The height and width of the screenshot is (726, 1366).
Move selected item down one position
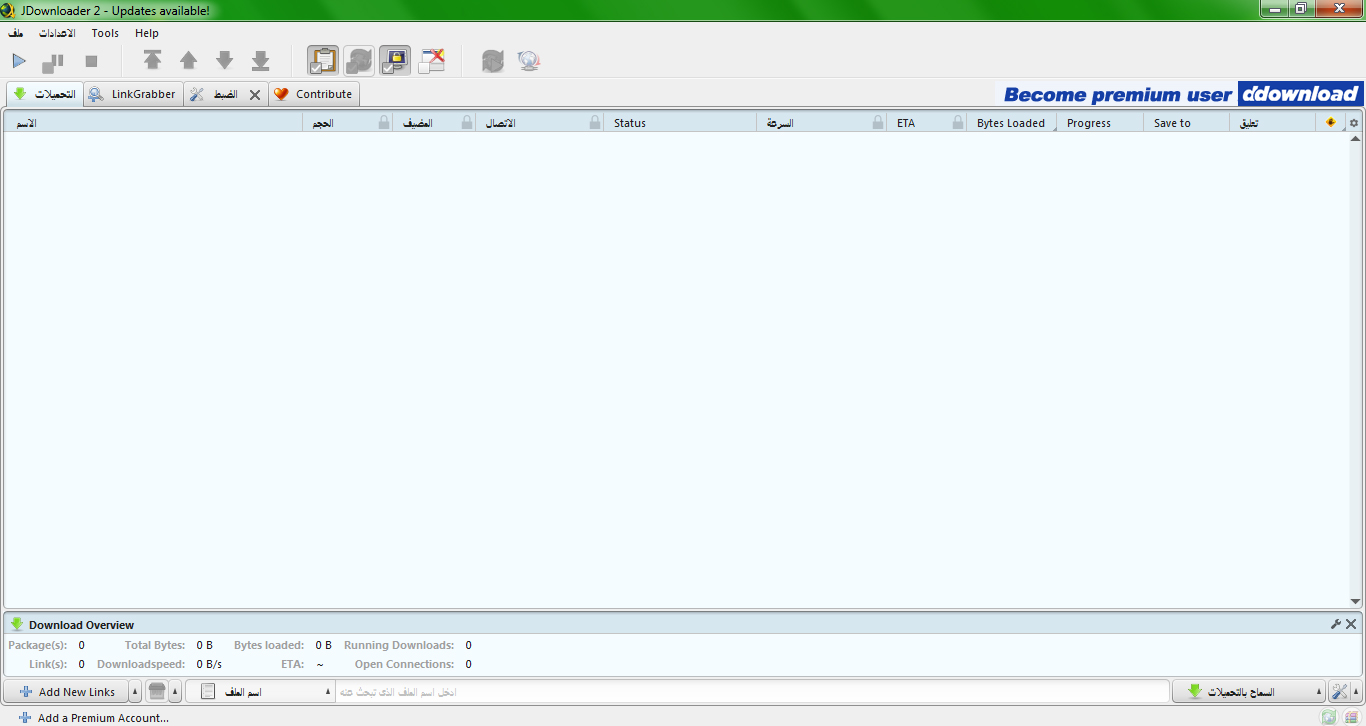224,61
